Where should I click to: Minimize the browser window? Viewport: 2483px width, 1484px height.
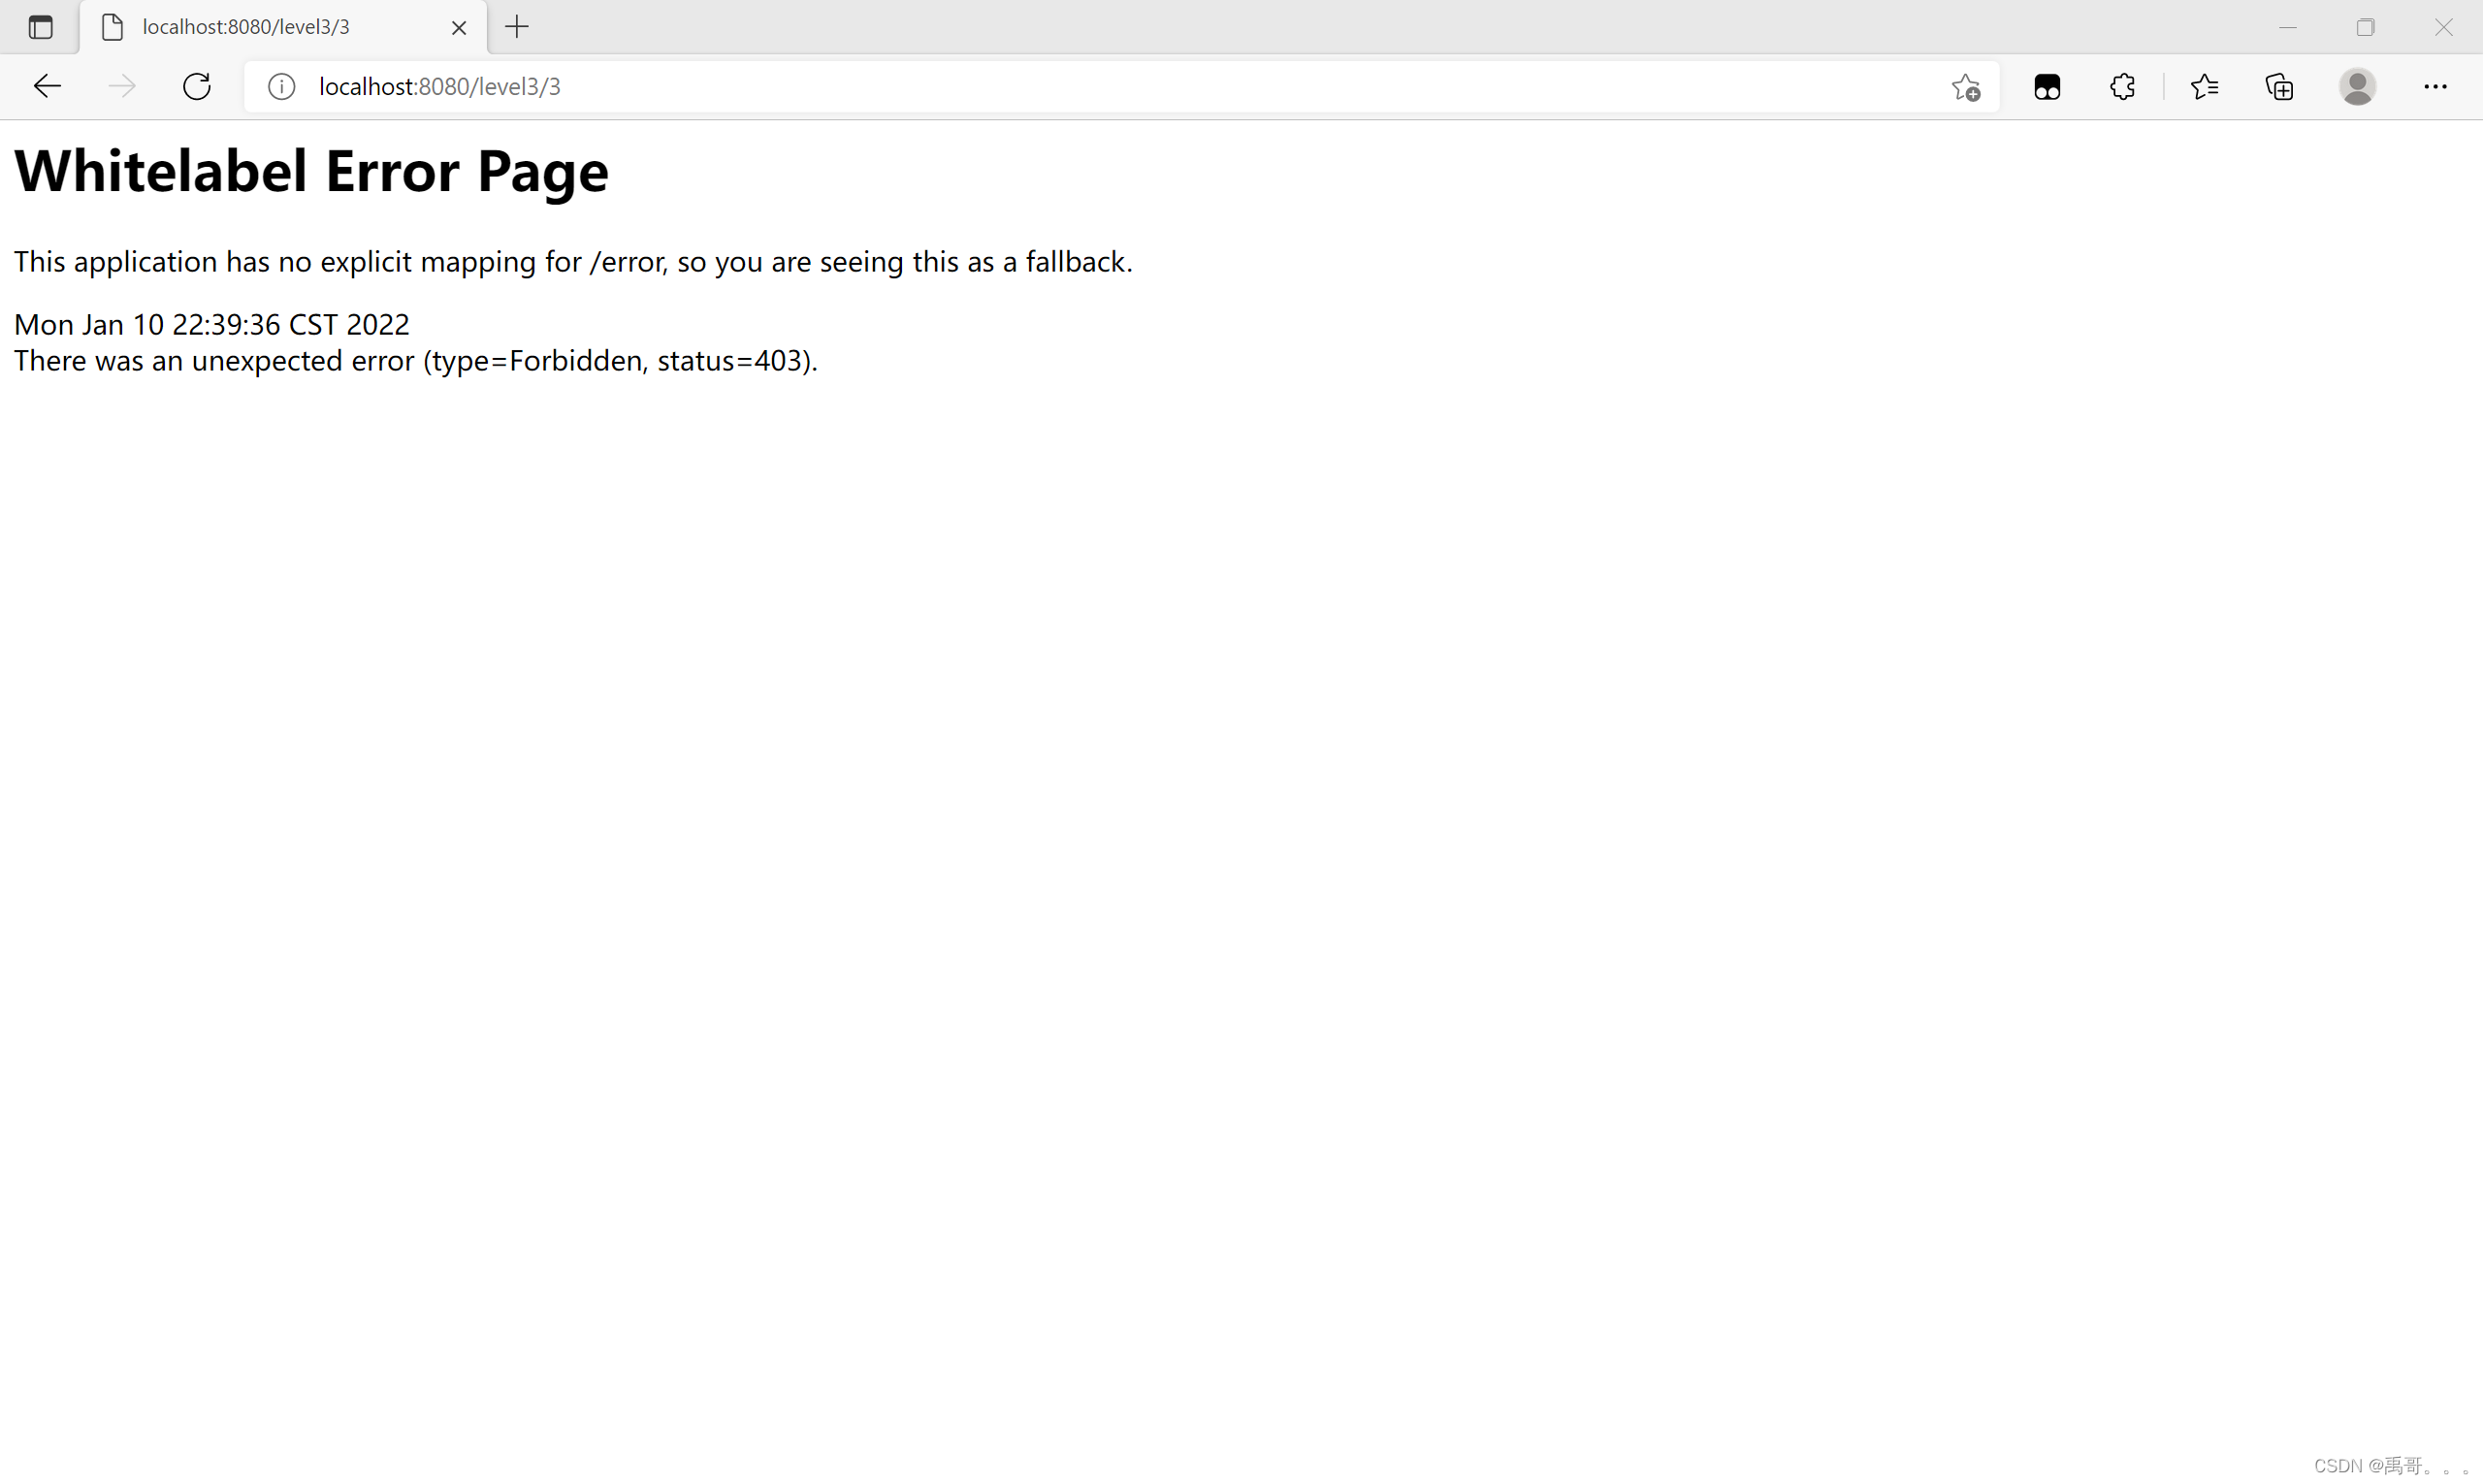point(2287,27)
